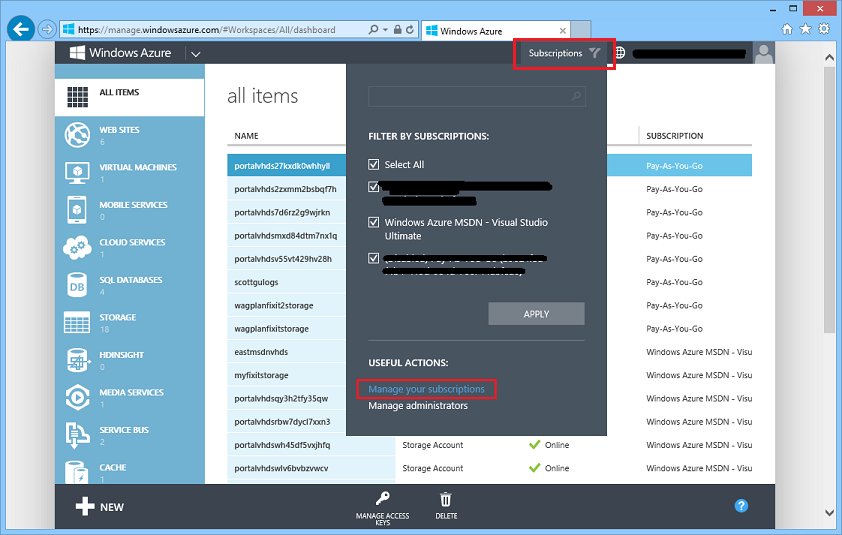This screenshot has height=535, width=842.
Task: Open the Cache icon in sidebar
Action: point(77,472)
